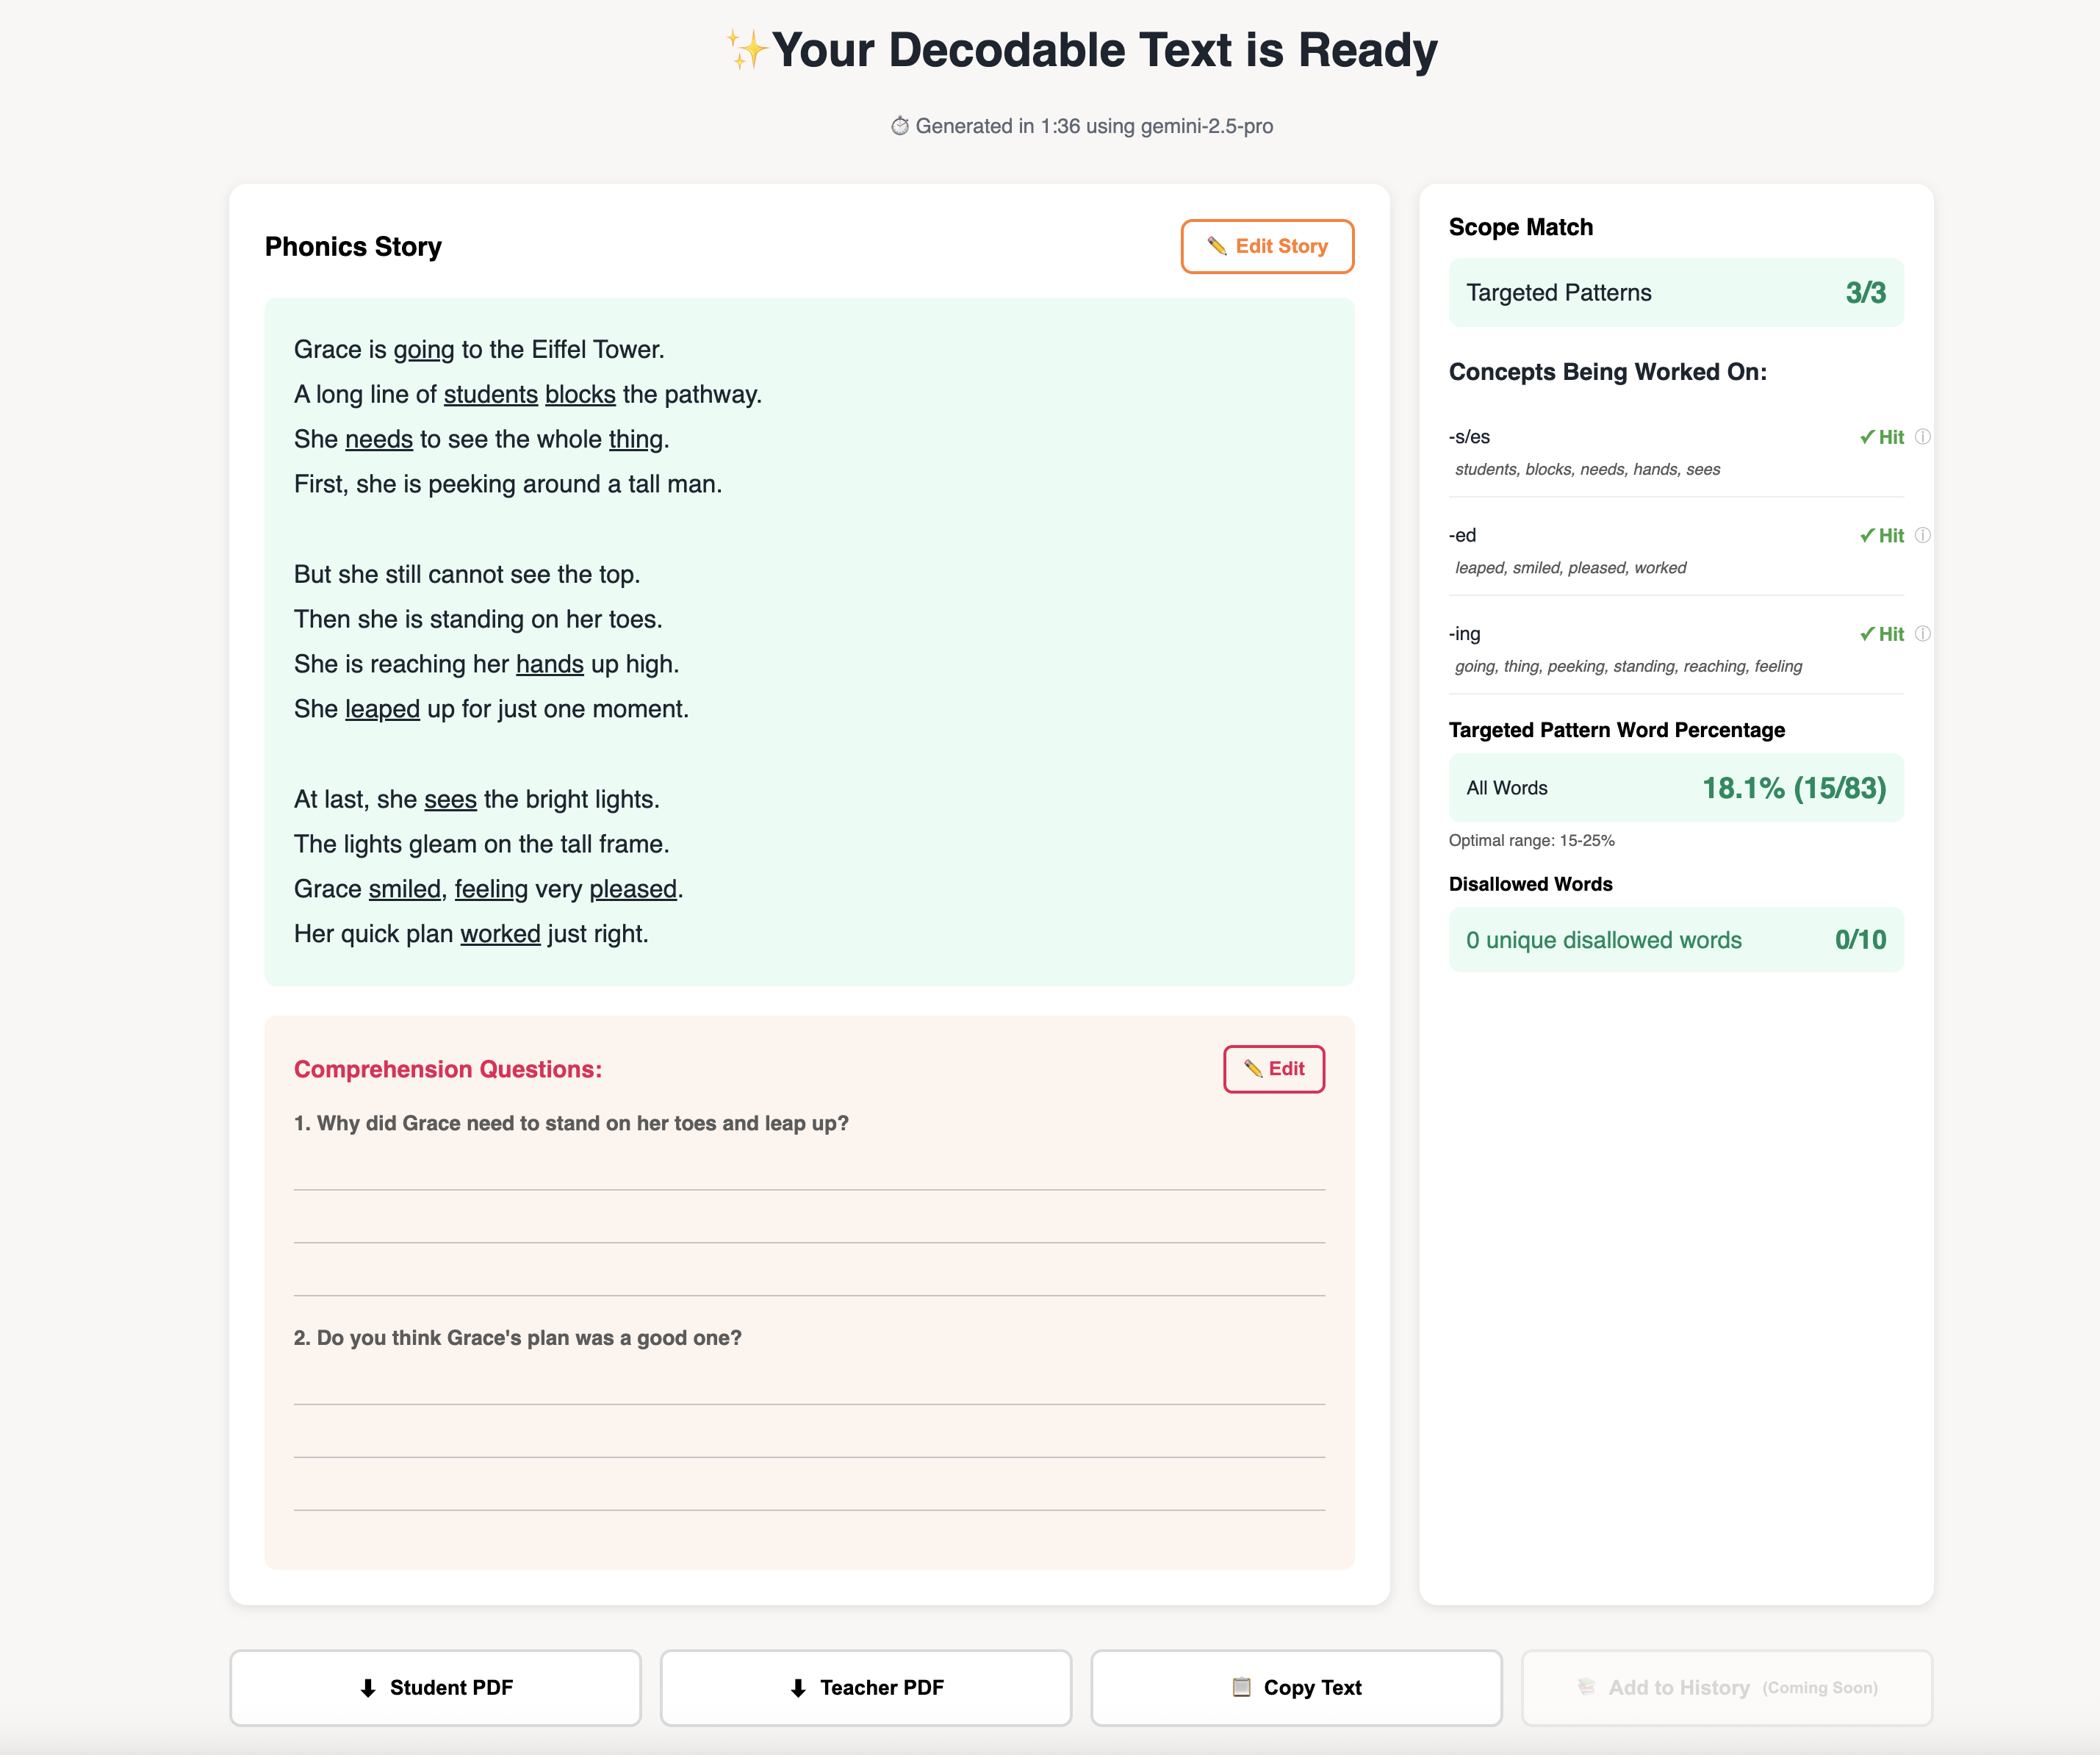This screenshot has width=2100, height=1755.
Task: Copy the story text to clipboard
Action: coord(1296,1688)
